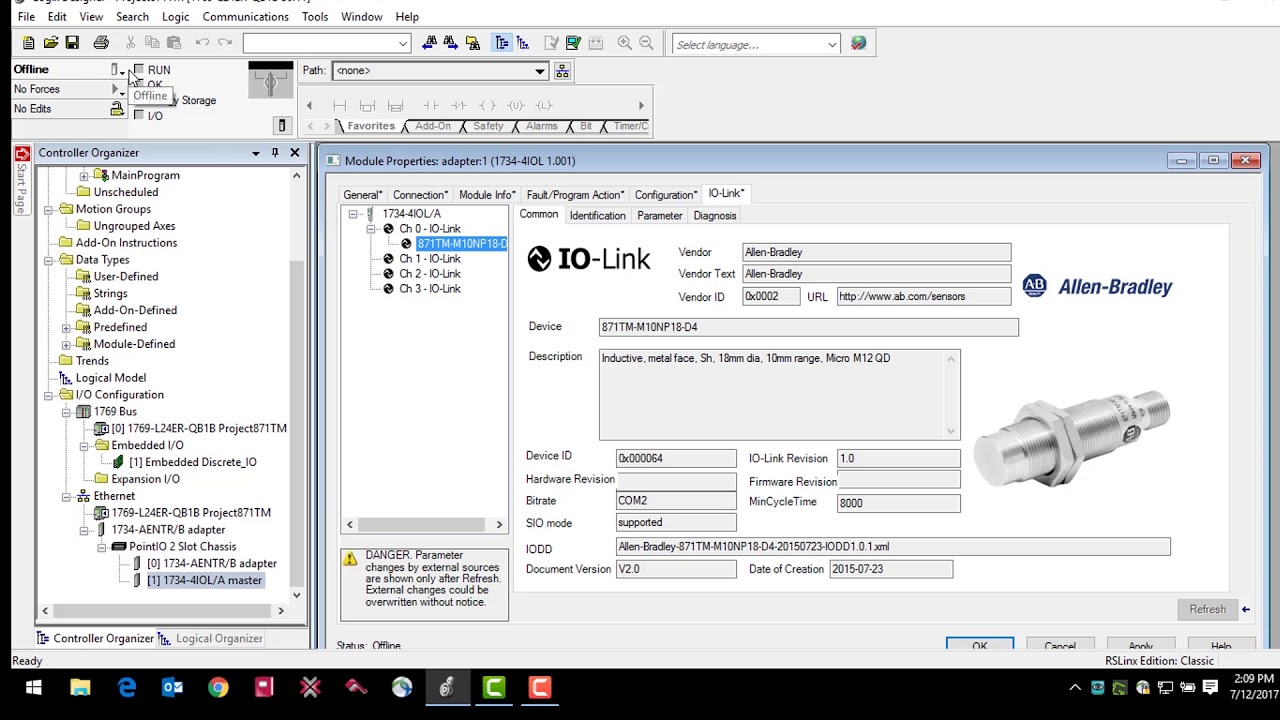Collapse the I/O Configuration tree node
The height and width of the screenshot is (720, 1280).
coord(49,395)
